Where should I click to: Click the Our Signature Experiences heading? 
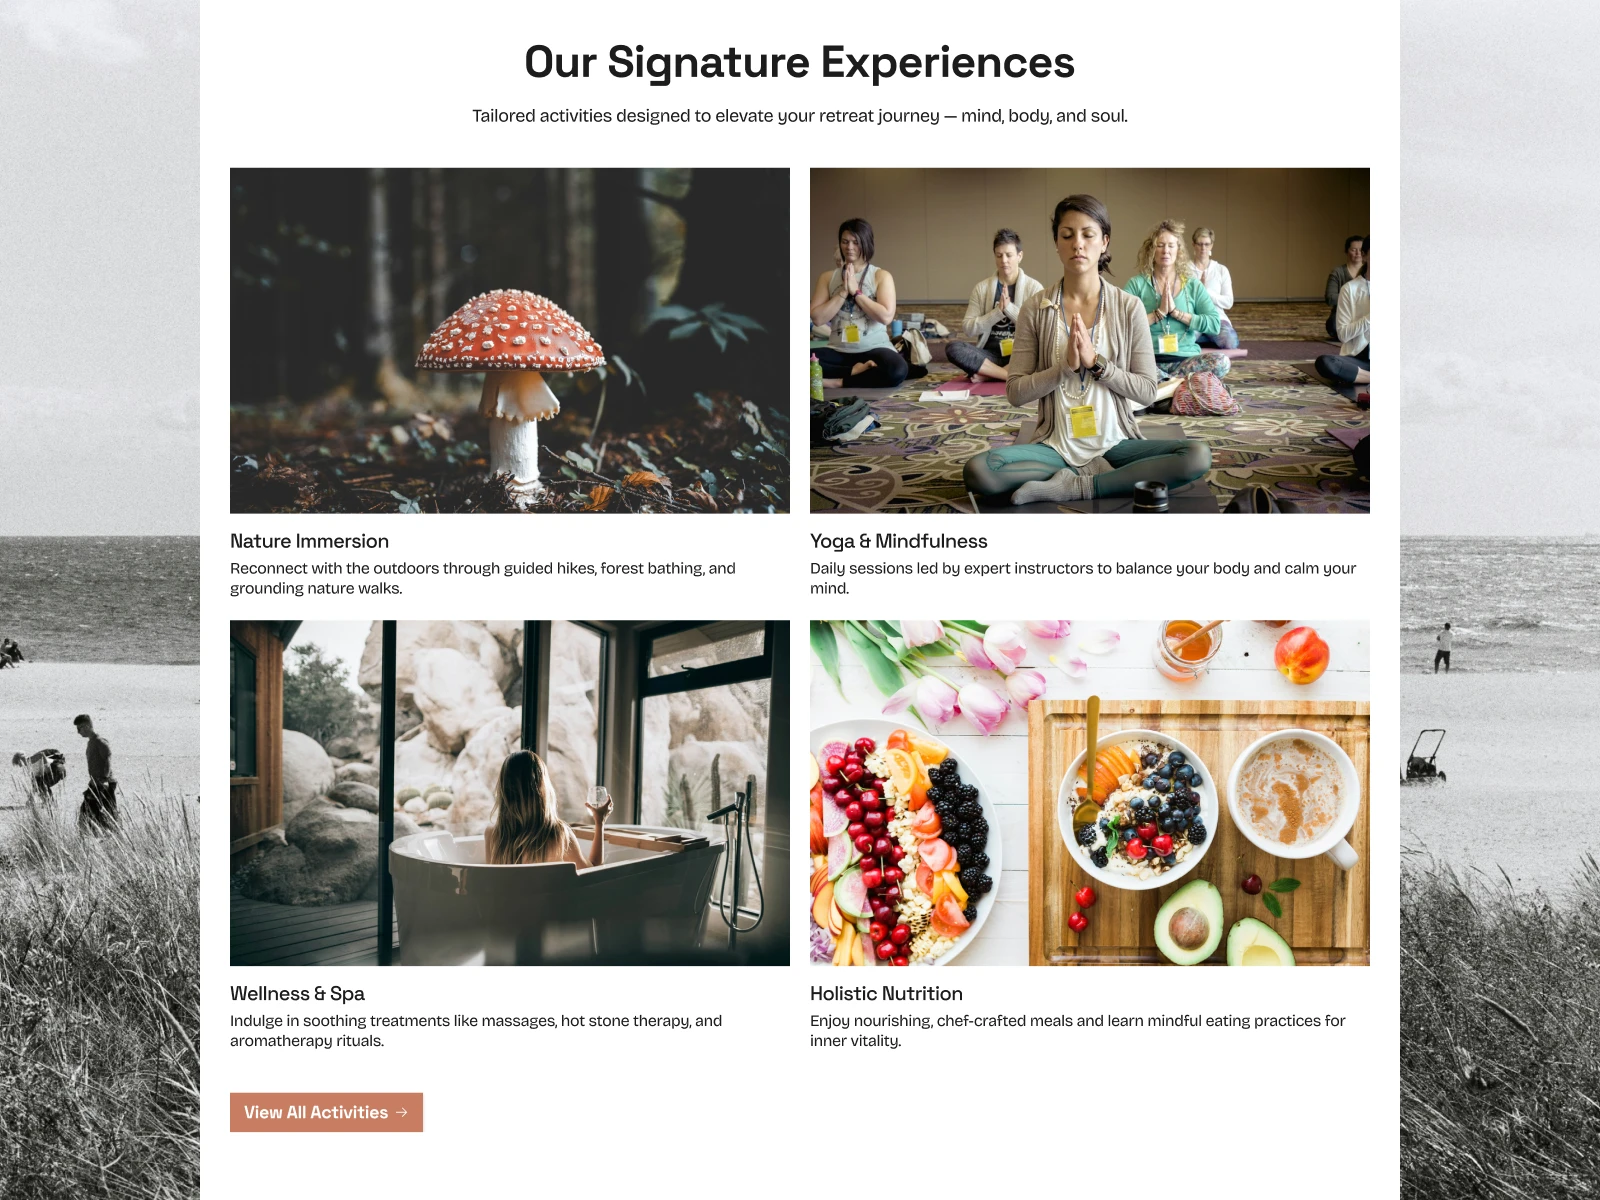click(800, 62)
